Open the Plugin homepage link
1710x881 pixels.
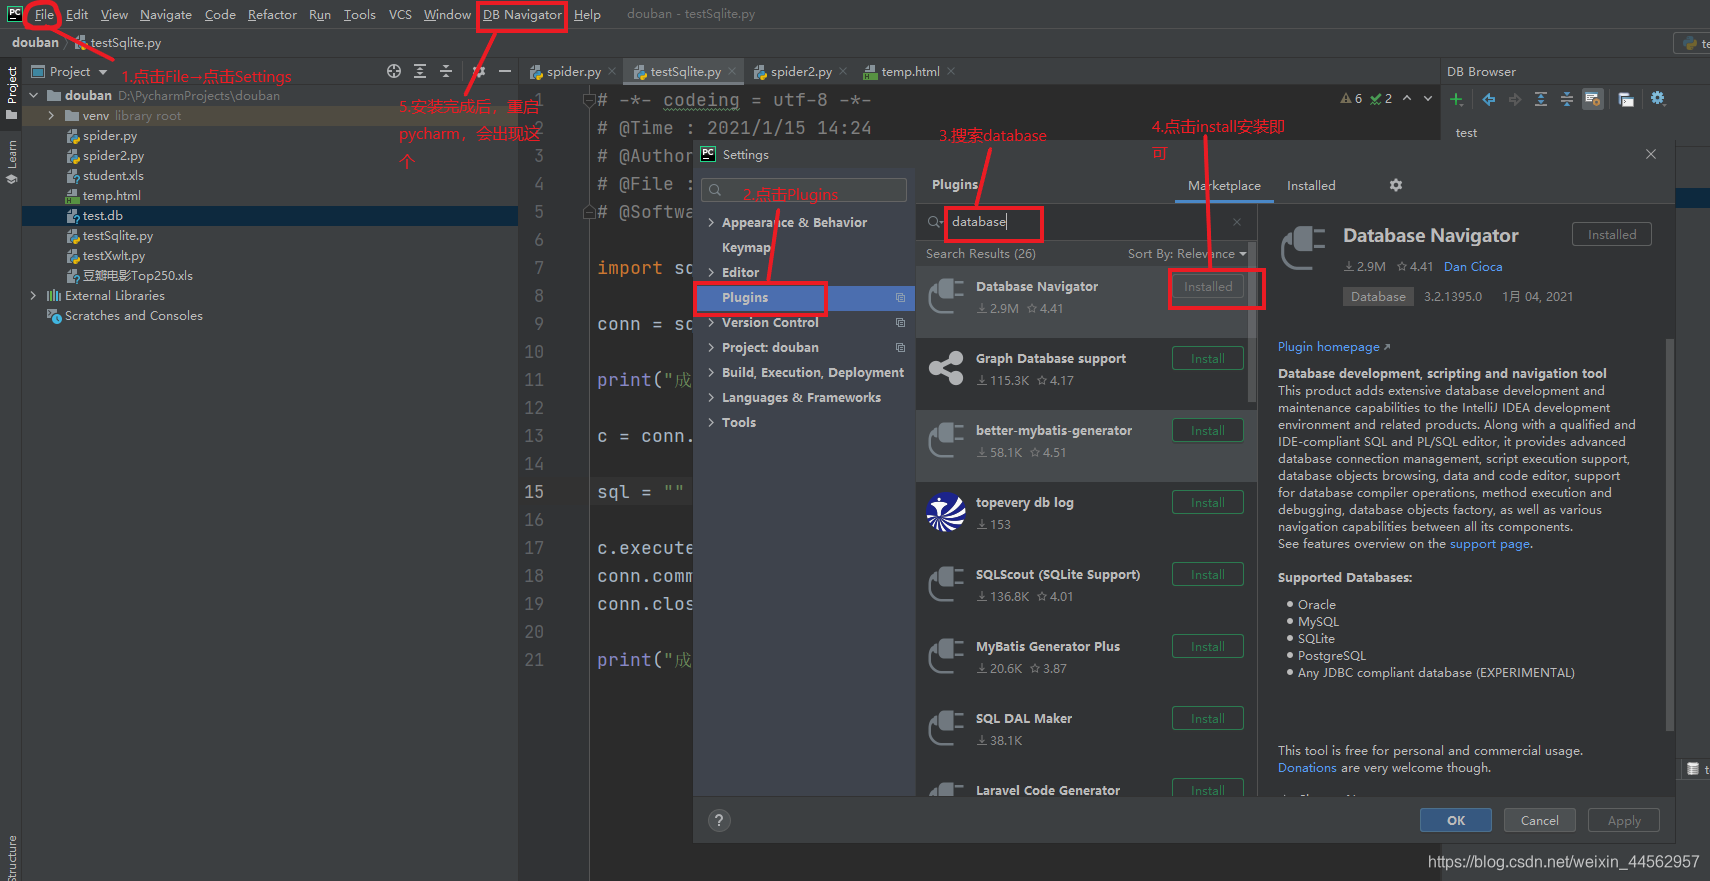click(1334, 346)
